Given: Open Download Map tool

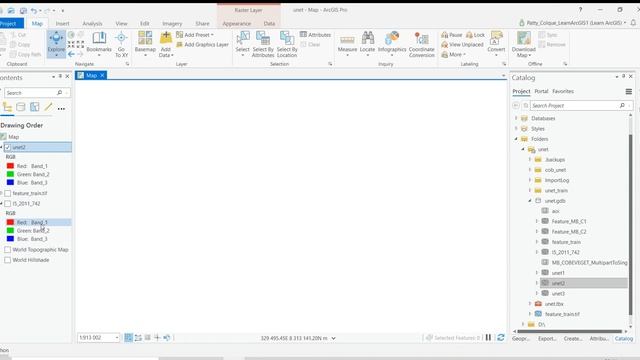Looking at the screenshot, I should point(524,44).
